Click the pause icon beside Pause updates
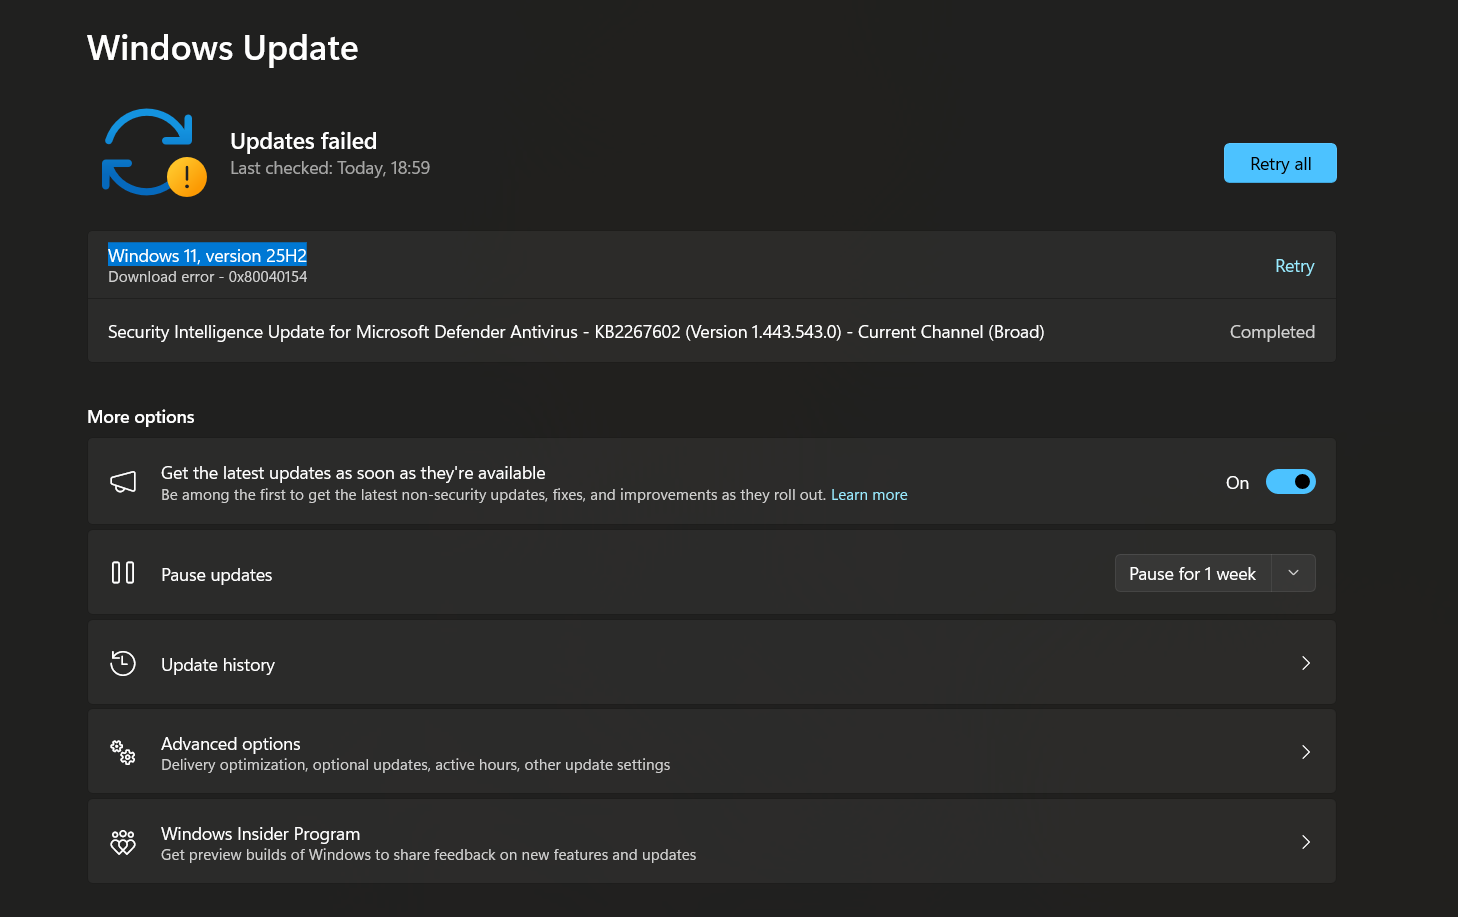1458x917 pixels. click(123, 573)
